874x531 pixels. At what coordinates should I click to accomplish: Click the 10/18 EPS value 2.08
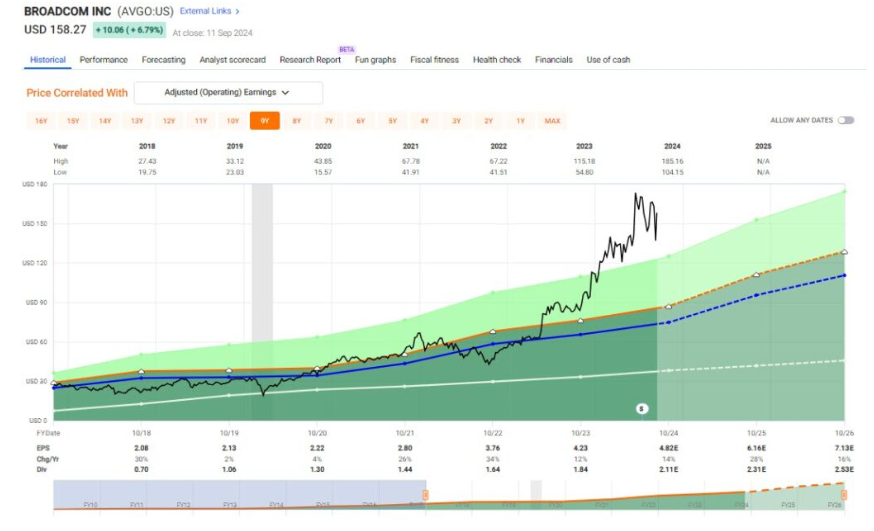pos(142,448)
